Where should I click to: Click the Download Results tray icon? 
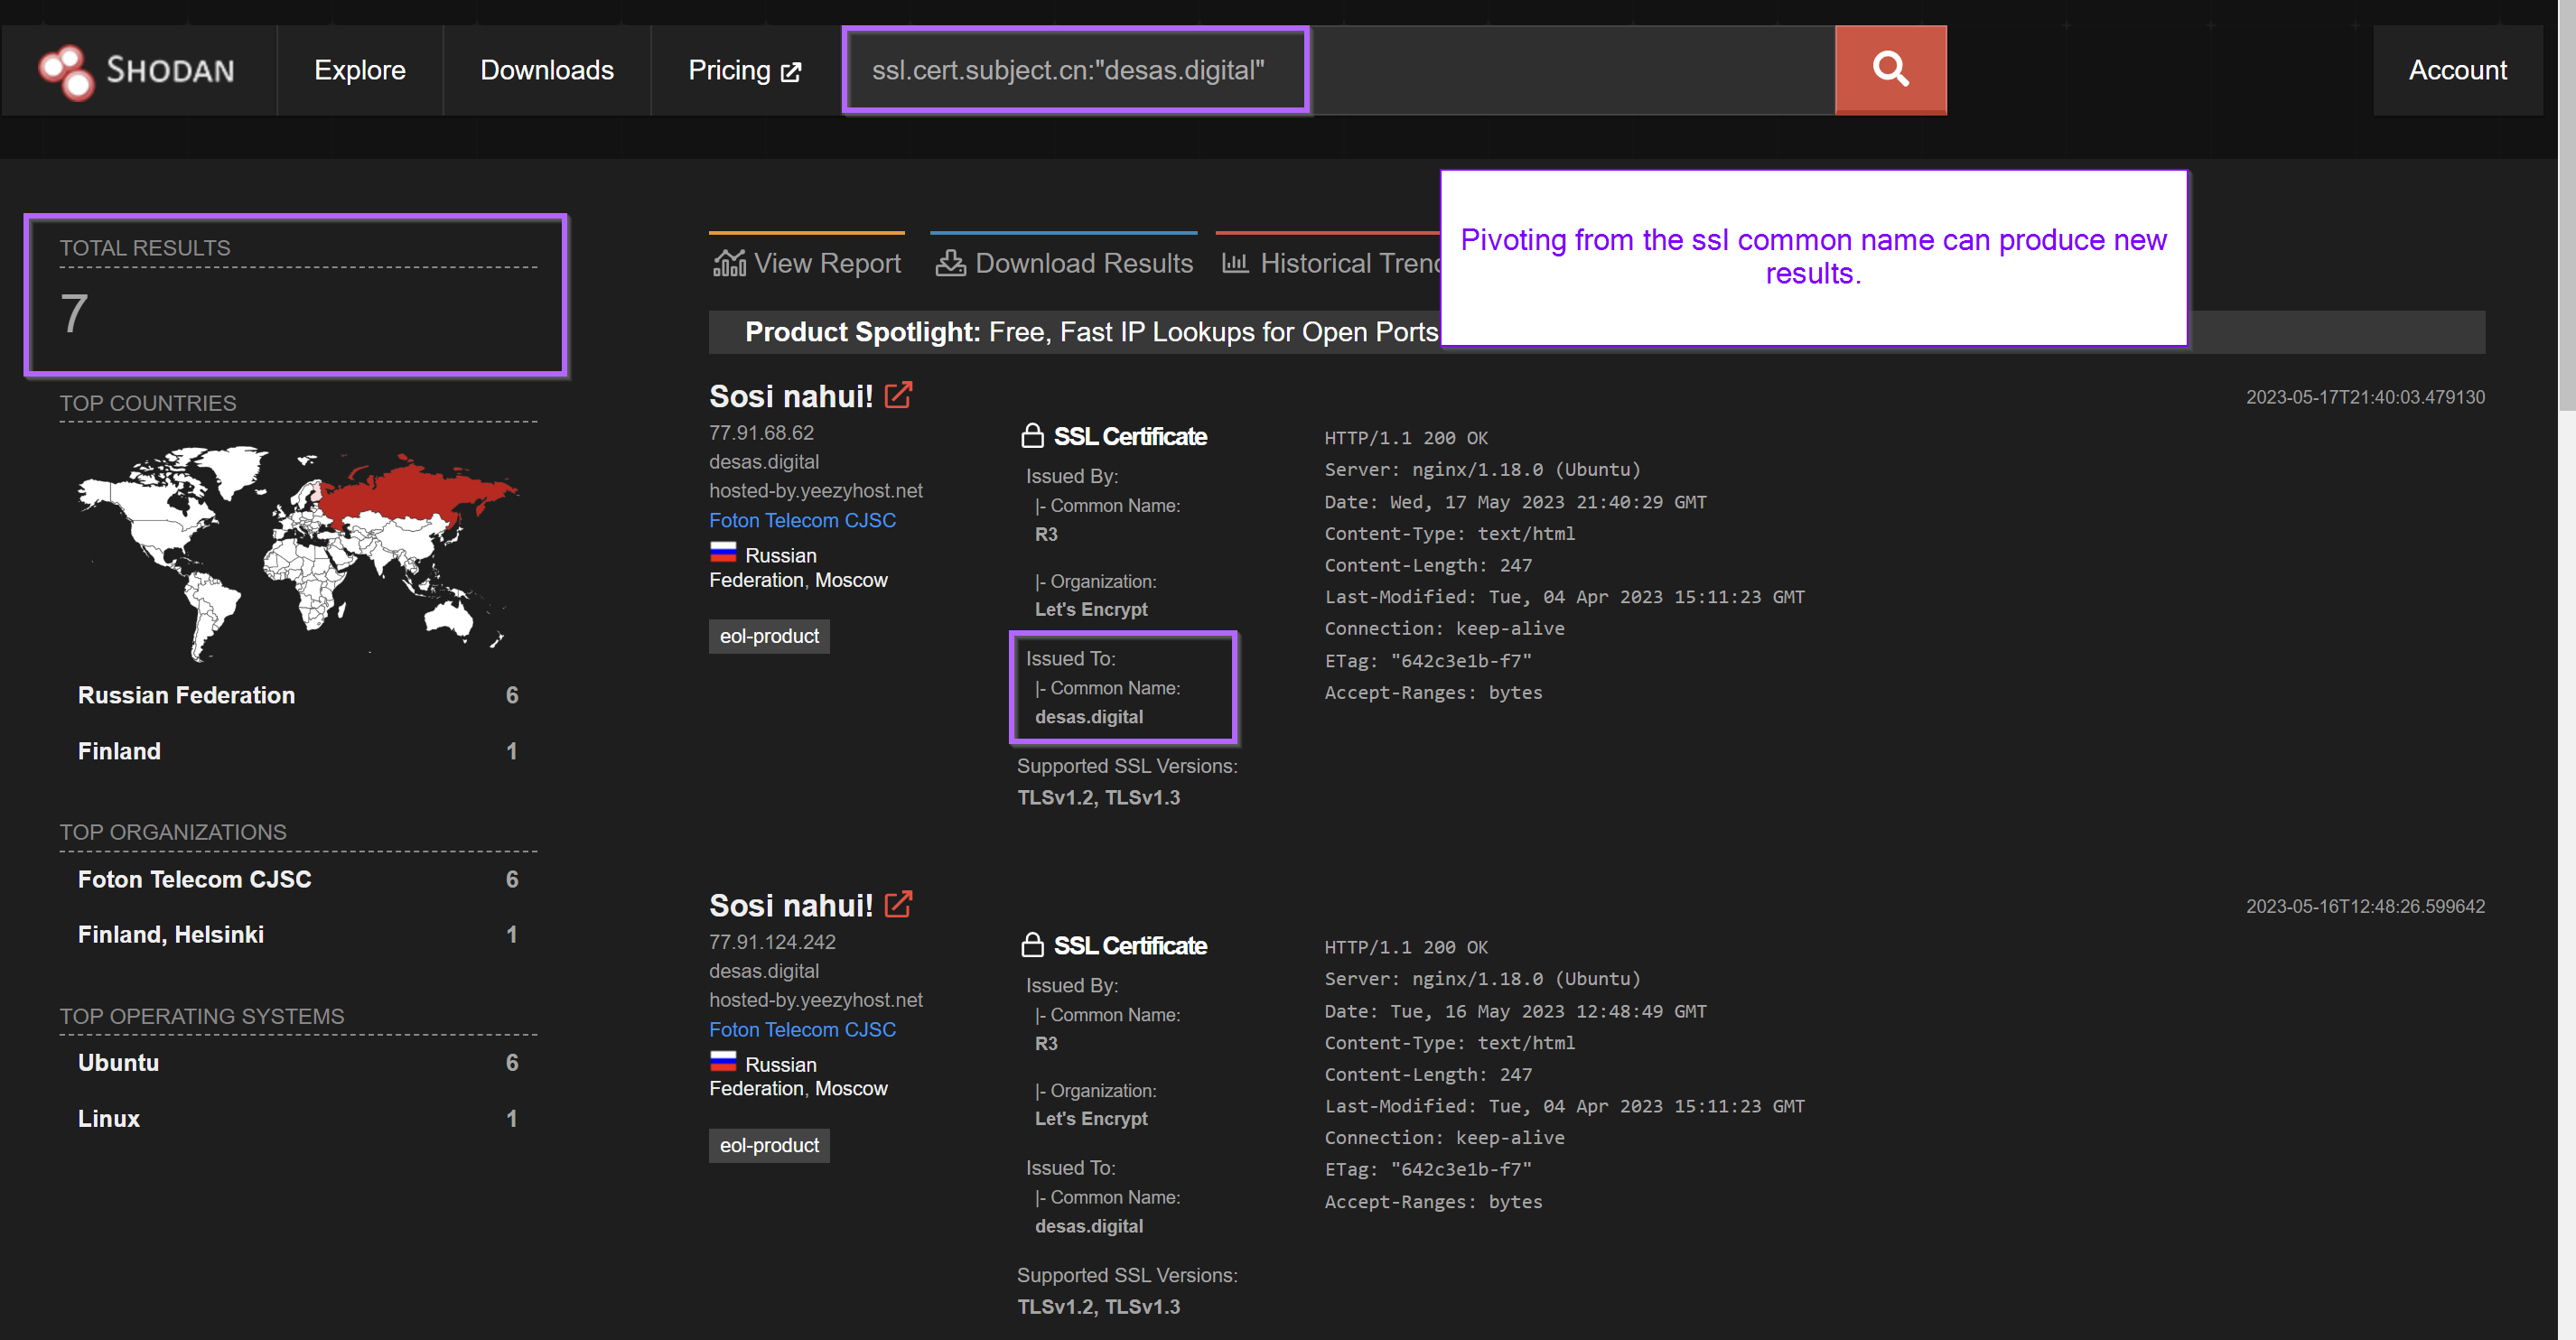[x=950, y=263]
